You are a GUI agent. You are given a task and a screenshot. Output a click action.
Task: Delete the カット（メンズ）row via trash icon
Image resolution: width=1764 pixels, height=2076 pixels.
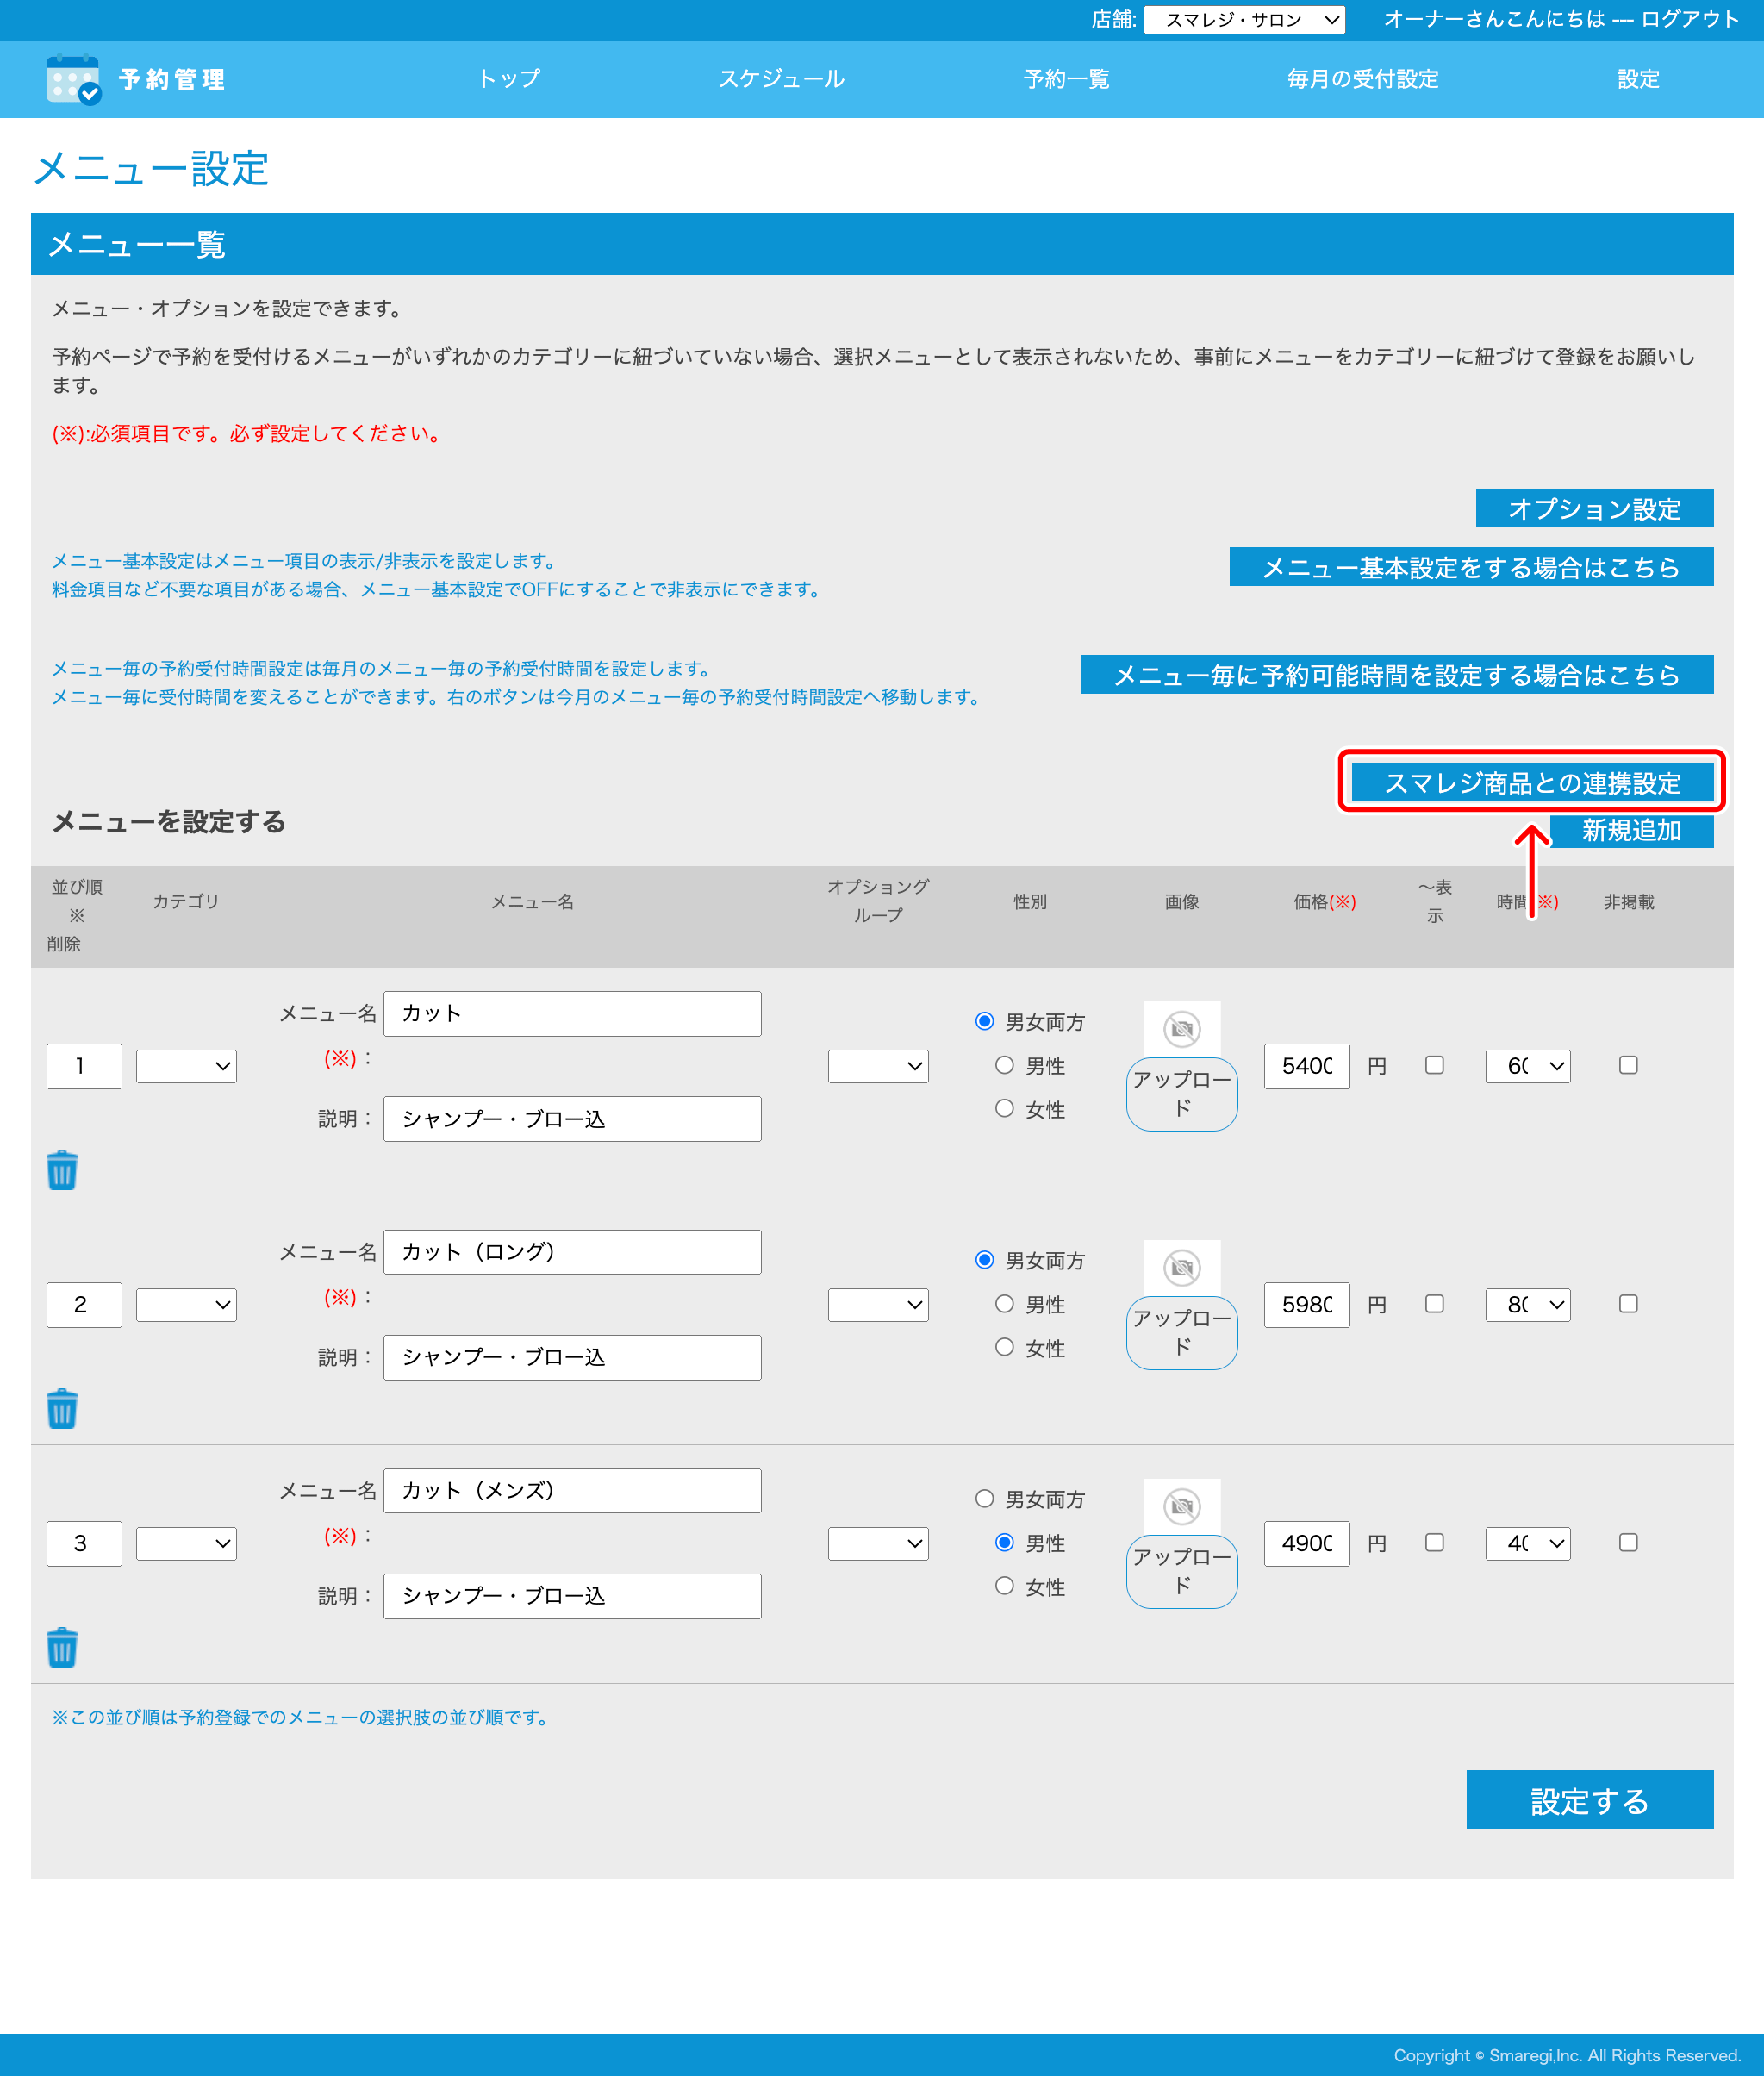(x=62, y=1646)
